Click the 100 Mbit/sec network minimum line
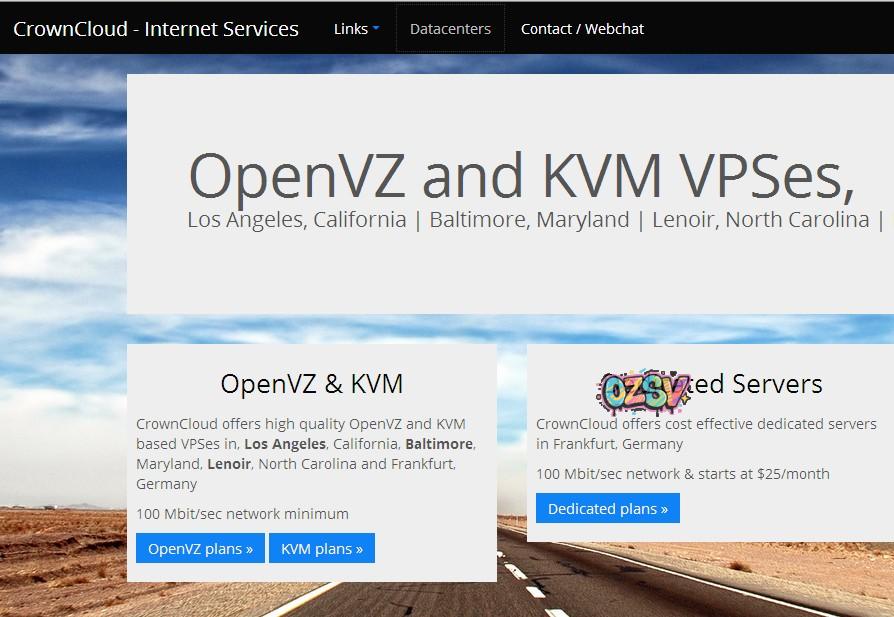Screen dimensions: 894x617 242,514
